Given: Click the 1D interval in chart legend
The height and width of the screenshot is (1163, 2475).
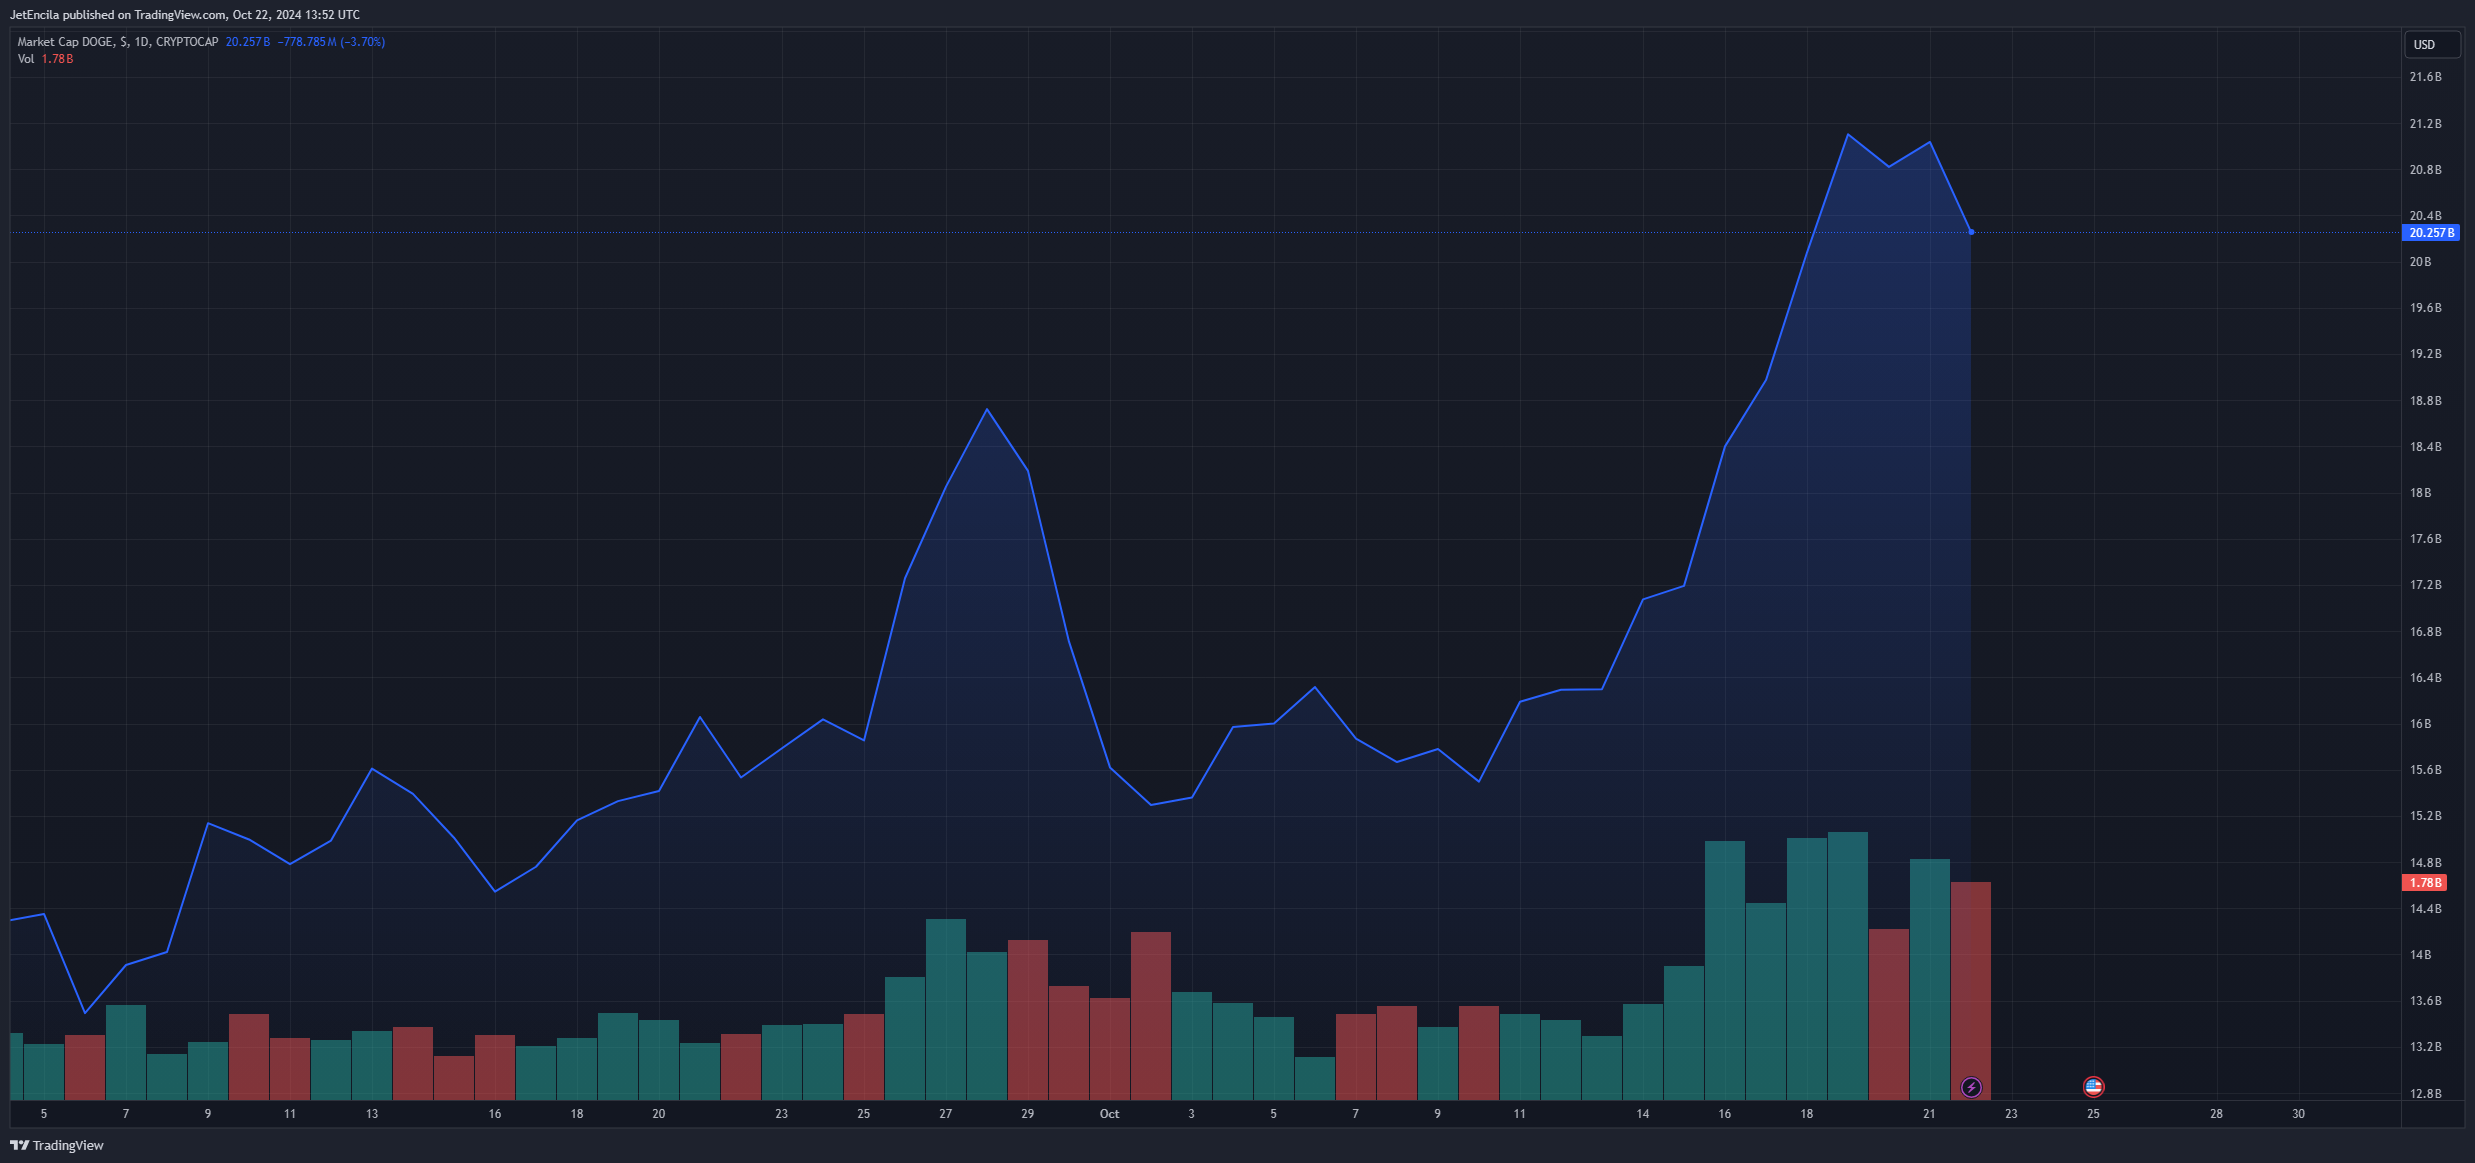Looking at the screenshot, I should point(141,42).
